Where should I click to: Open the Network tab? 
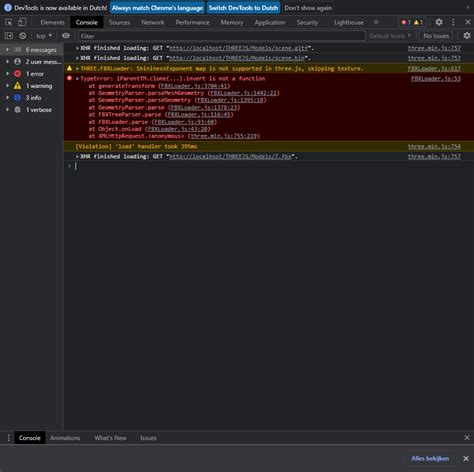(x=153, y=22)
